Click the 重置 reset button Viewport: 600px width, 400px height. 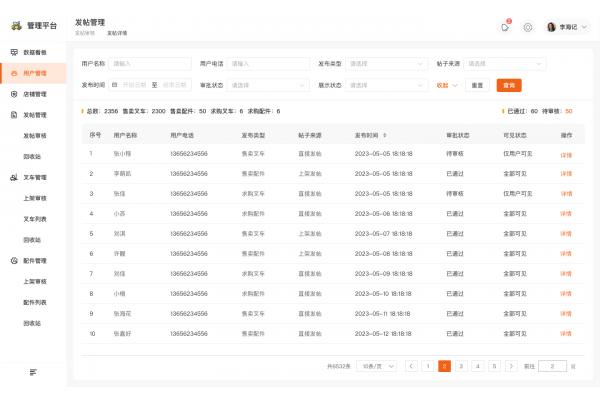477,85
